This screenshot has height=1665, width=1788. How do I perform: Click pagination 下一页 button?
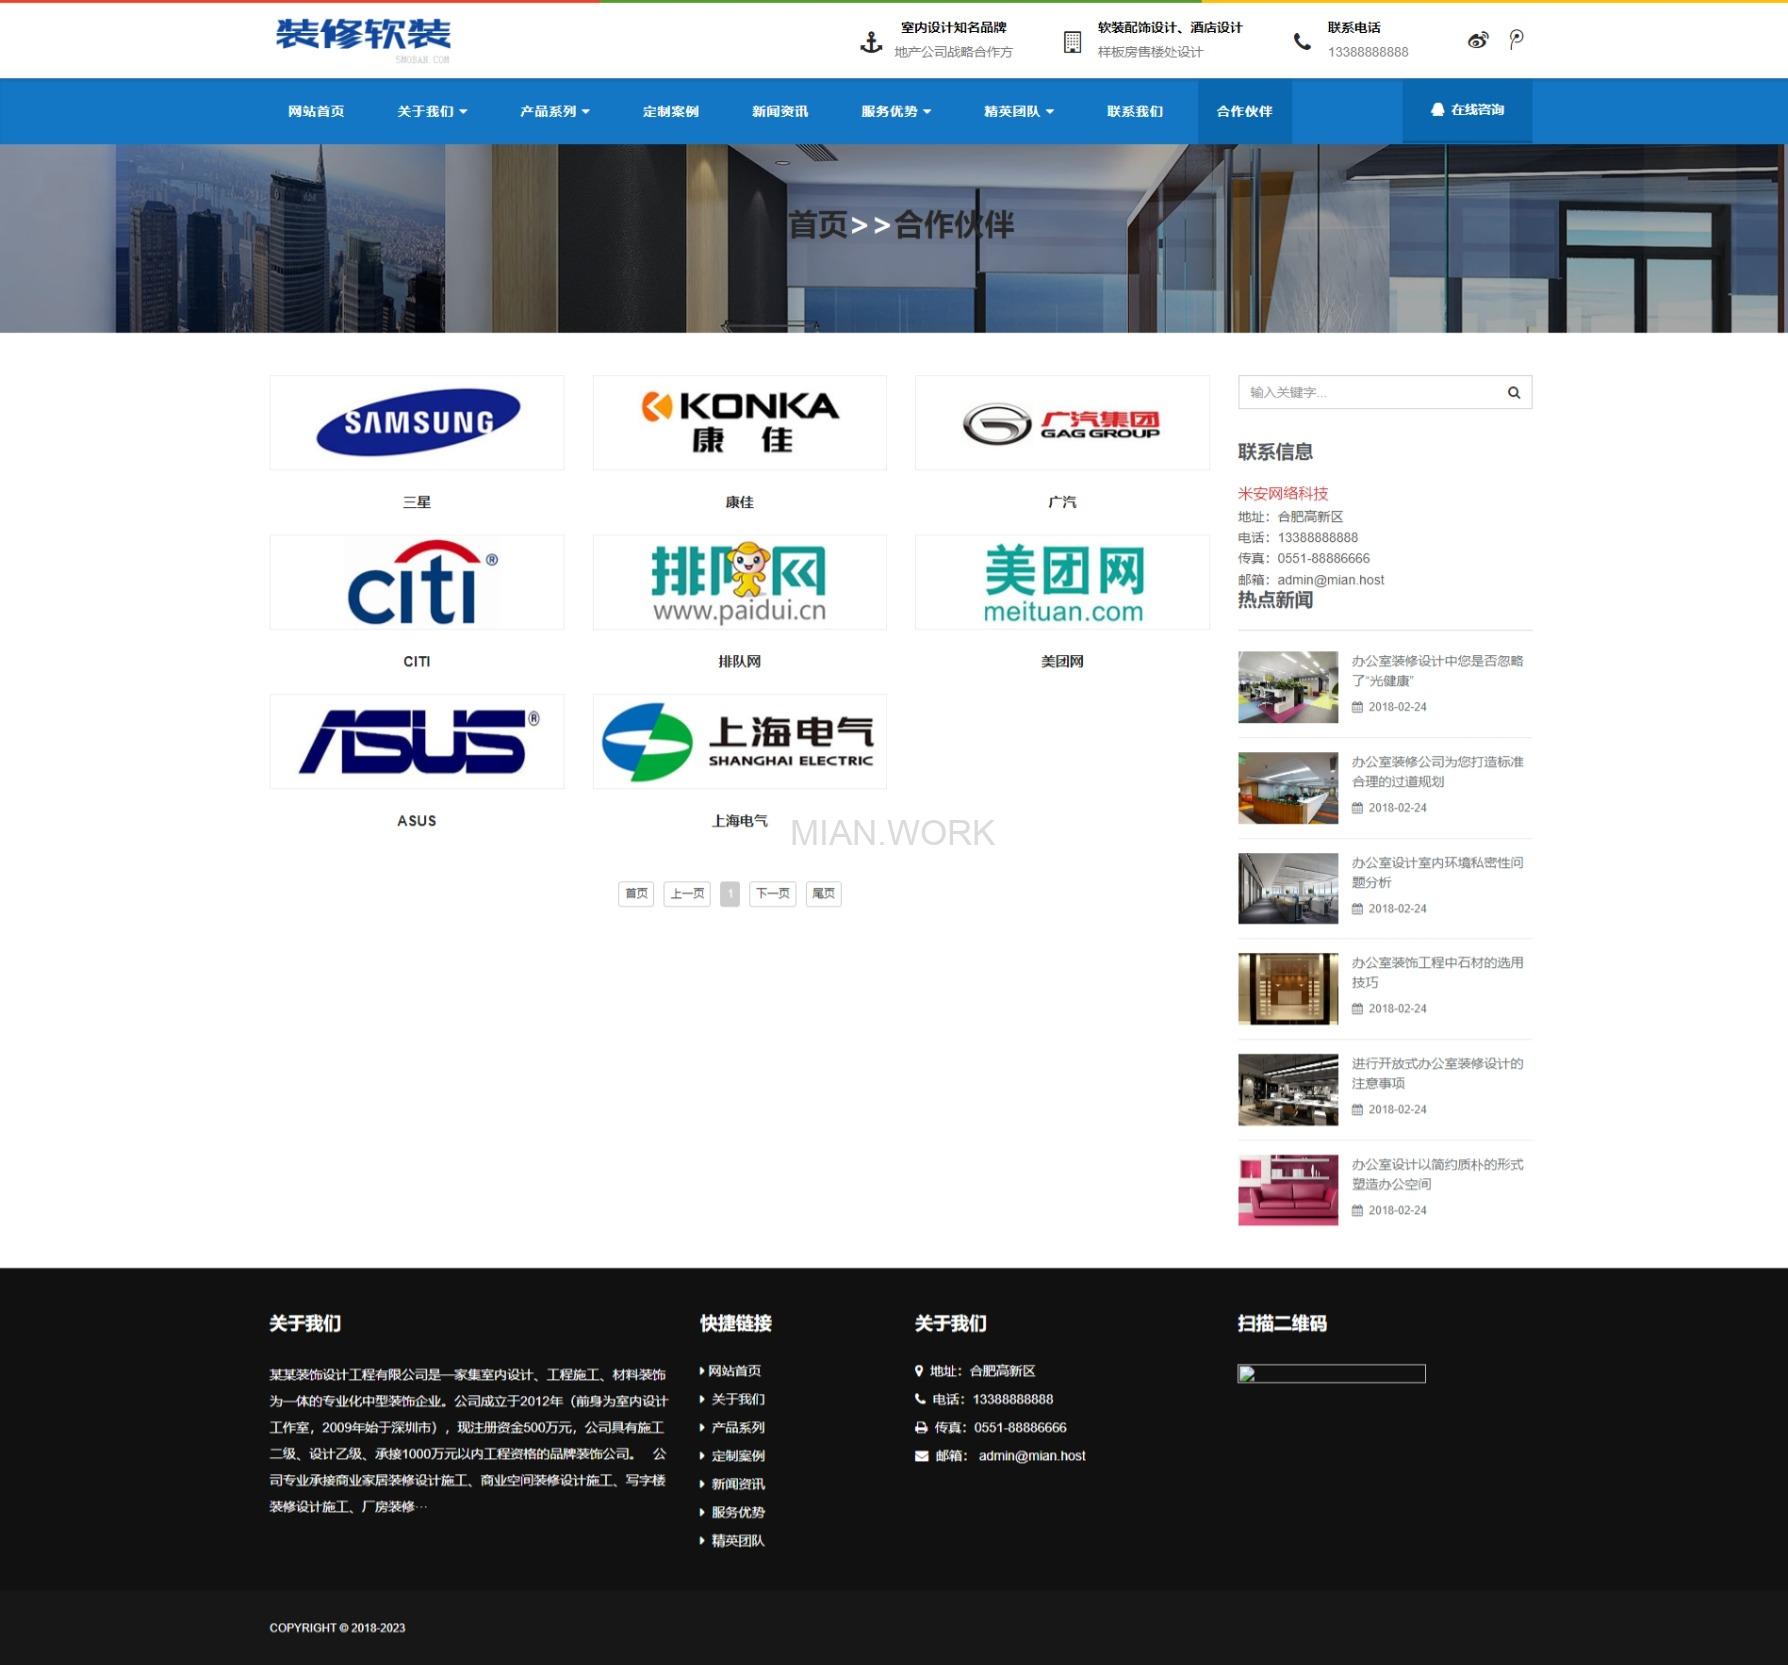[x=773, y=893]
